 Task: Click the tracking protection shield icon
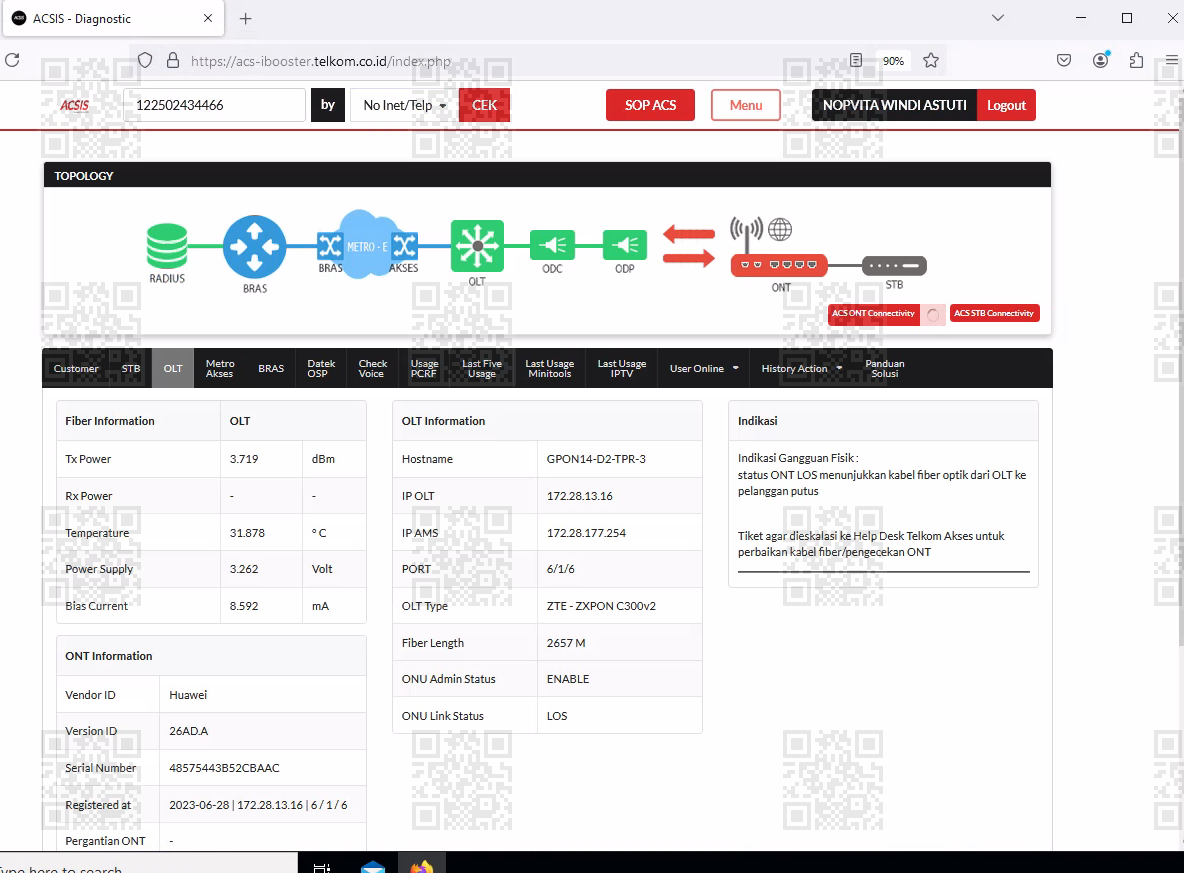(145, 60)
